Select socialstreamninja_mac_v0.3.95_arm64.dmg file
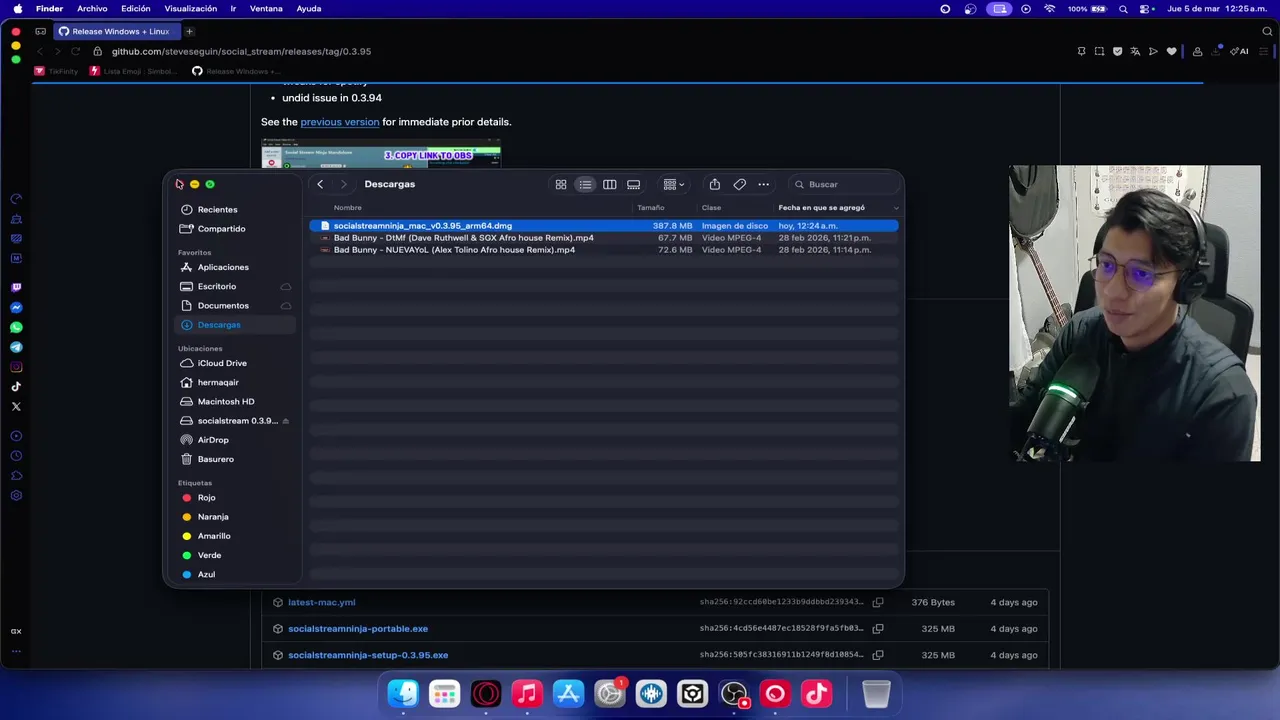Viewport: 1280px width, 720px height. tap(604, 226)
